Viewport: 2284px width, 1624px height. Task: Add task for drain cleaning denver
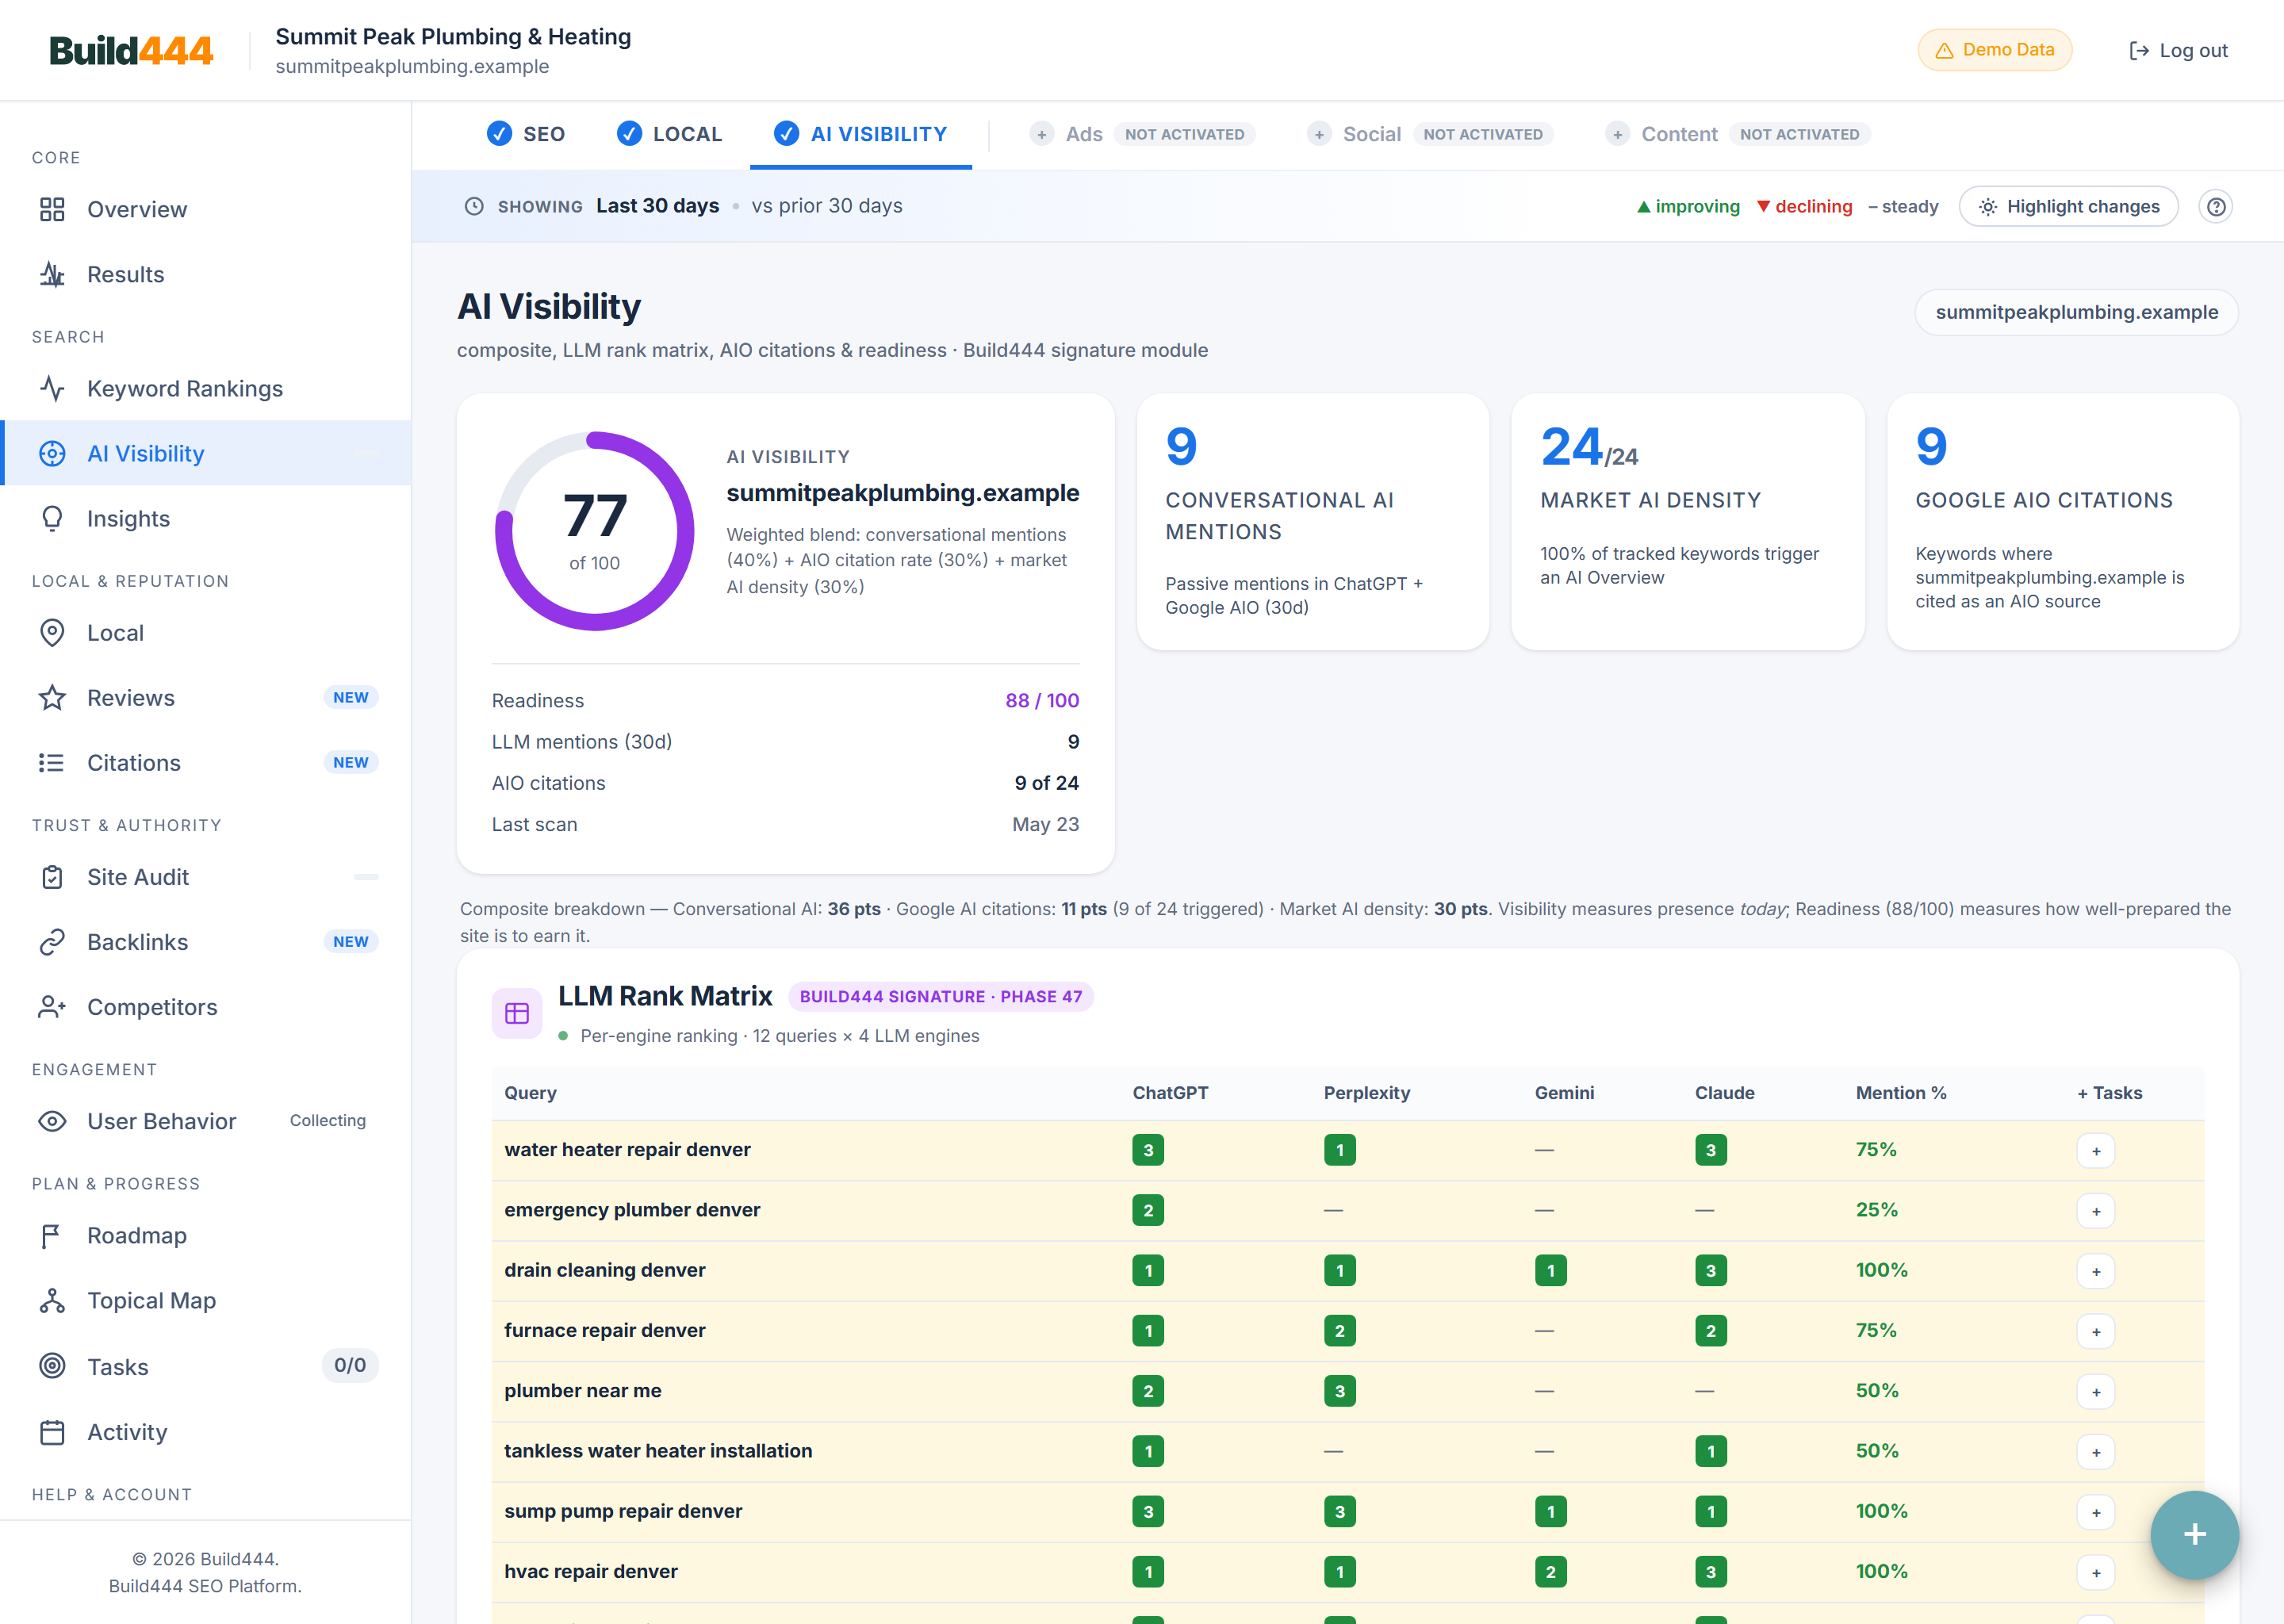point(2095,1271)
